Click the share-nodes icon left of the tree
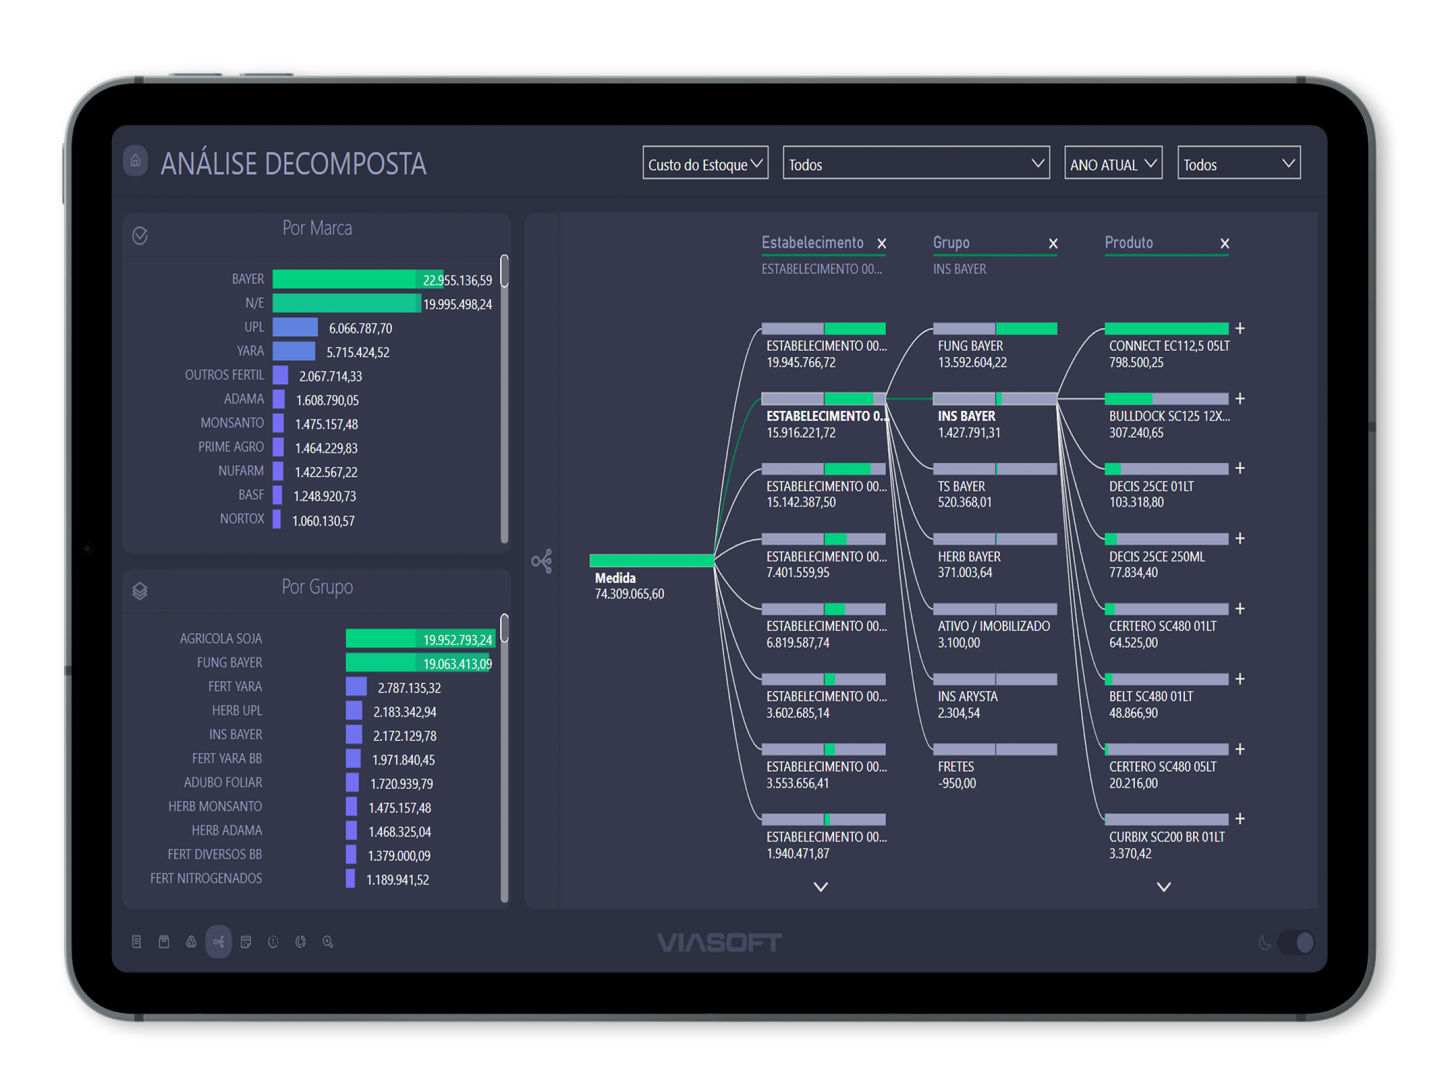The height and width of the screenshot is (1073, 1440). click(542, 561)
